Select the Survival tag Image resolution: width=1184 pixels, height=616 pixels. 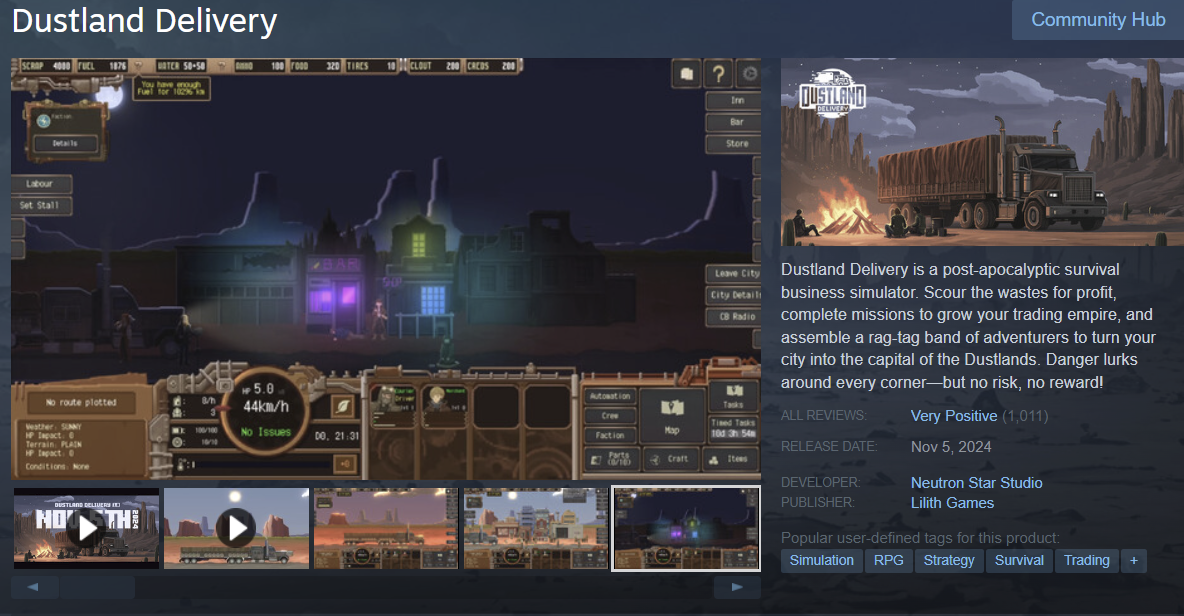pyautogui.click(x=1019, y=560)
